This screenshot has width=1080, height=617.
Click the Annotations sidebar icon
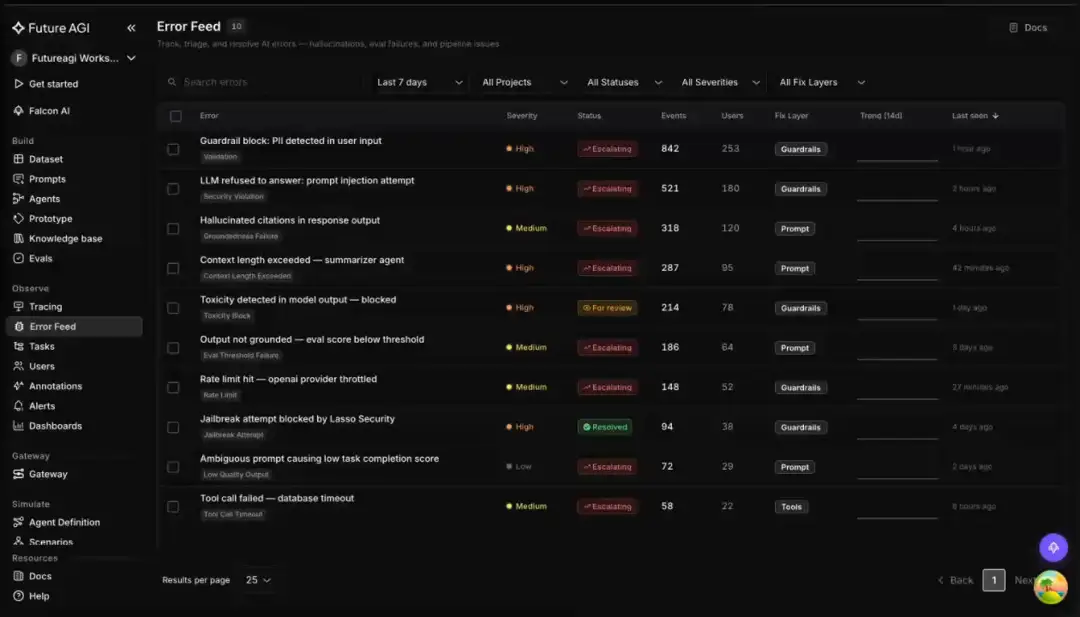click(19, 386)
